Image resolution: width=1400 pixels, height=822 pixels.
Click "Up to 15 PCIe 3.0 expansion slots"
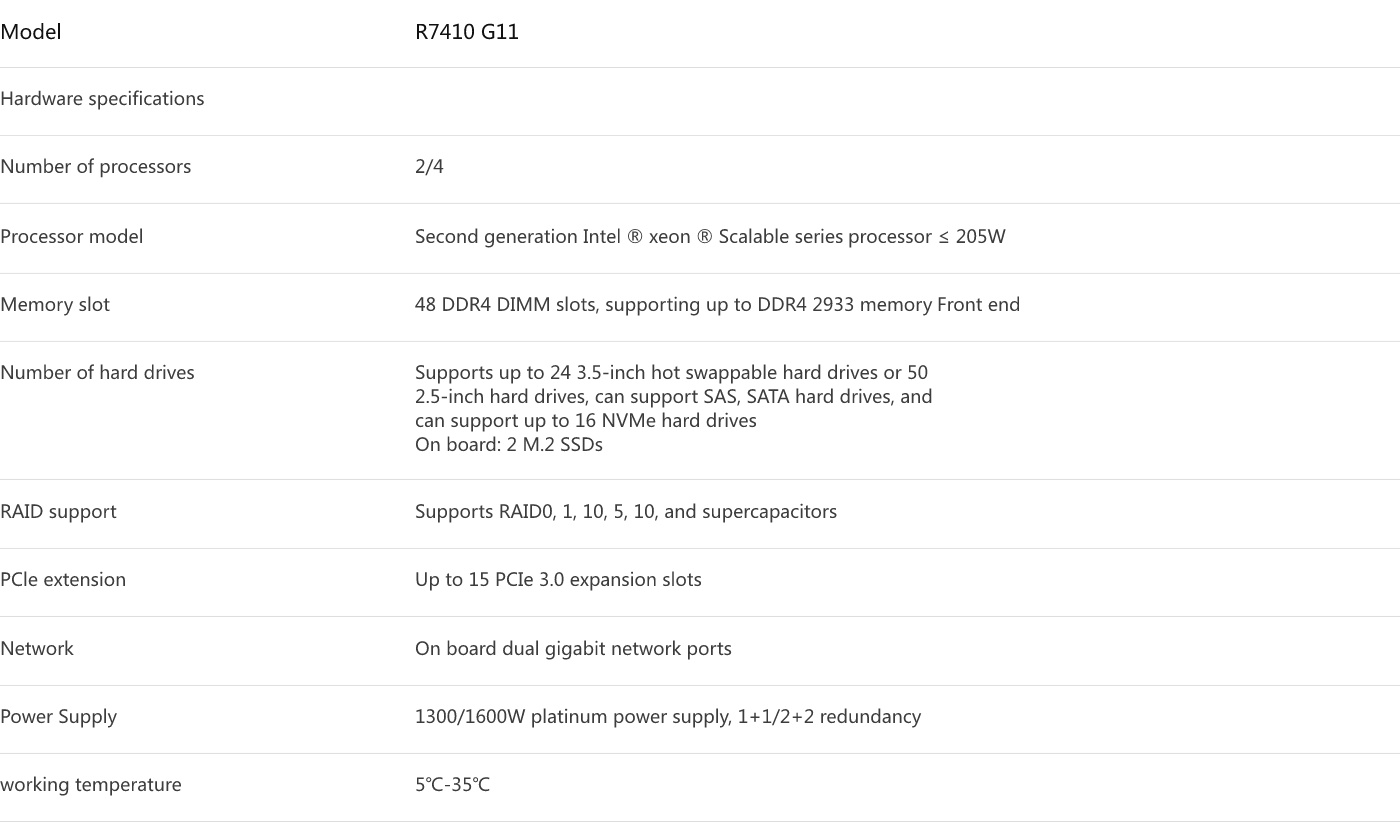point(558,580)
